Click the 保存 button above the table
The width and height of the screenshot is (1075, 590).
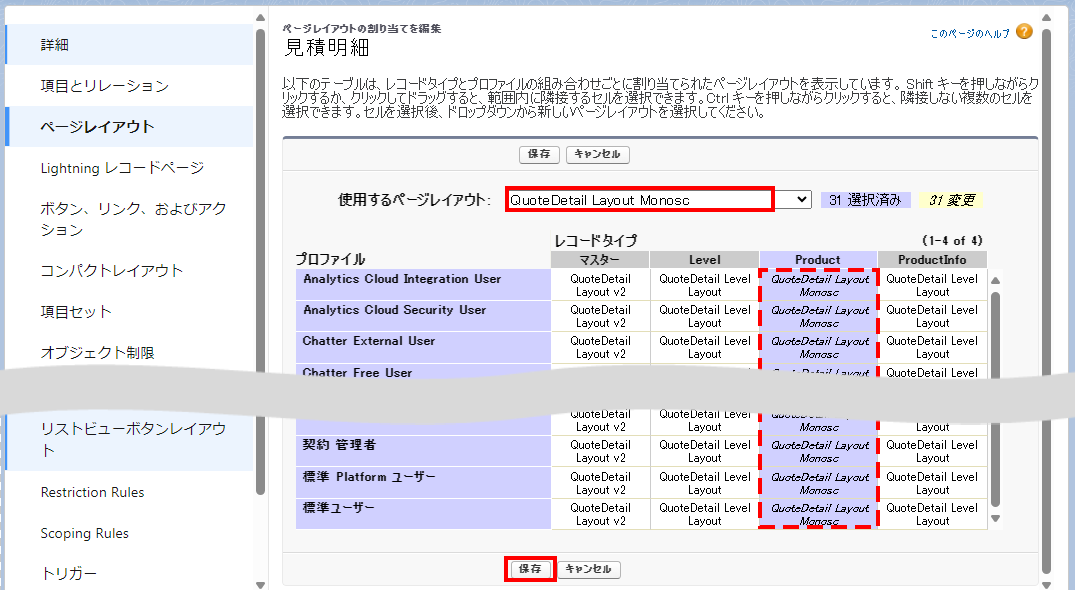[x=539, y=155]
